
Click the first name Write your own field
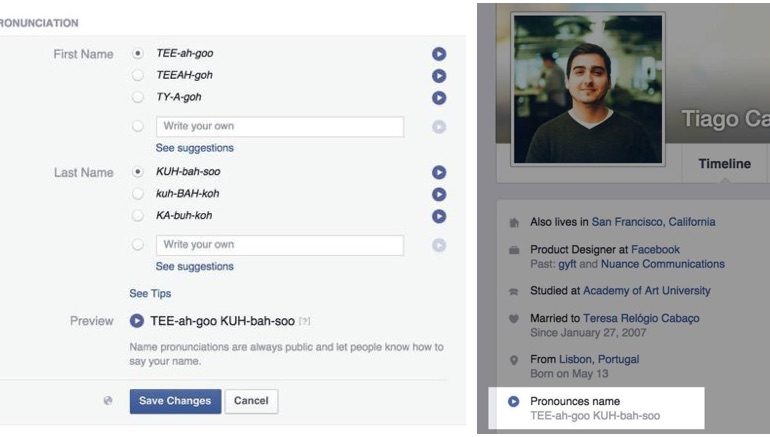coord(279,127)
